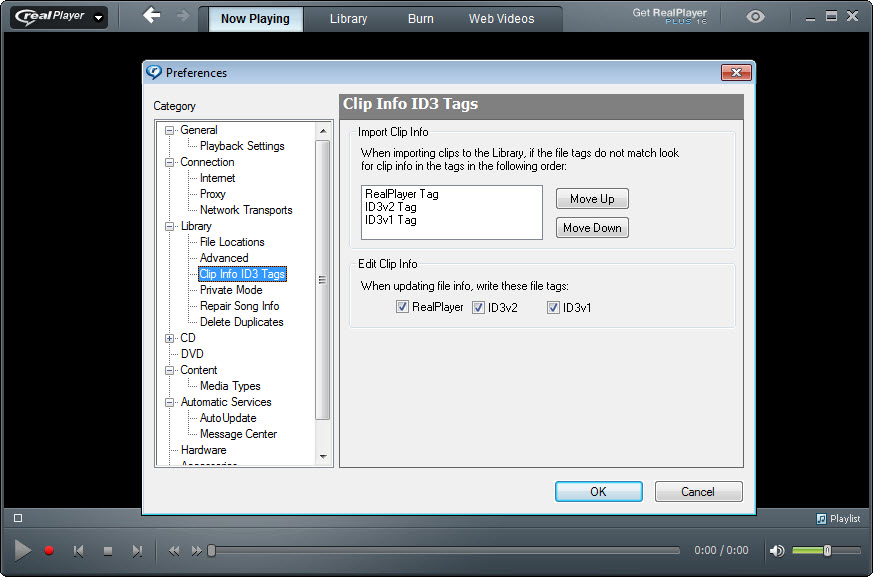
Task: Select Repair Song Info in tree
Action: (239, 306)
